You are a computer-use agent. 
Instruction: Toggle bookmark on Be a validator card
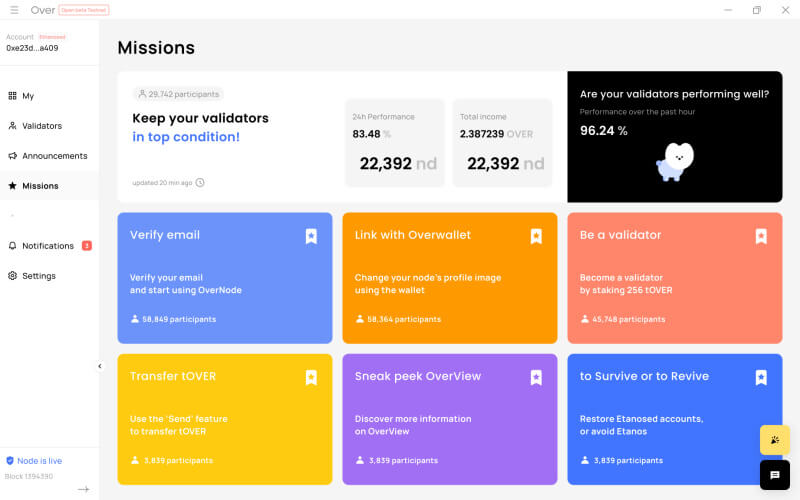click(761, 236)
